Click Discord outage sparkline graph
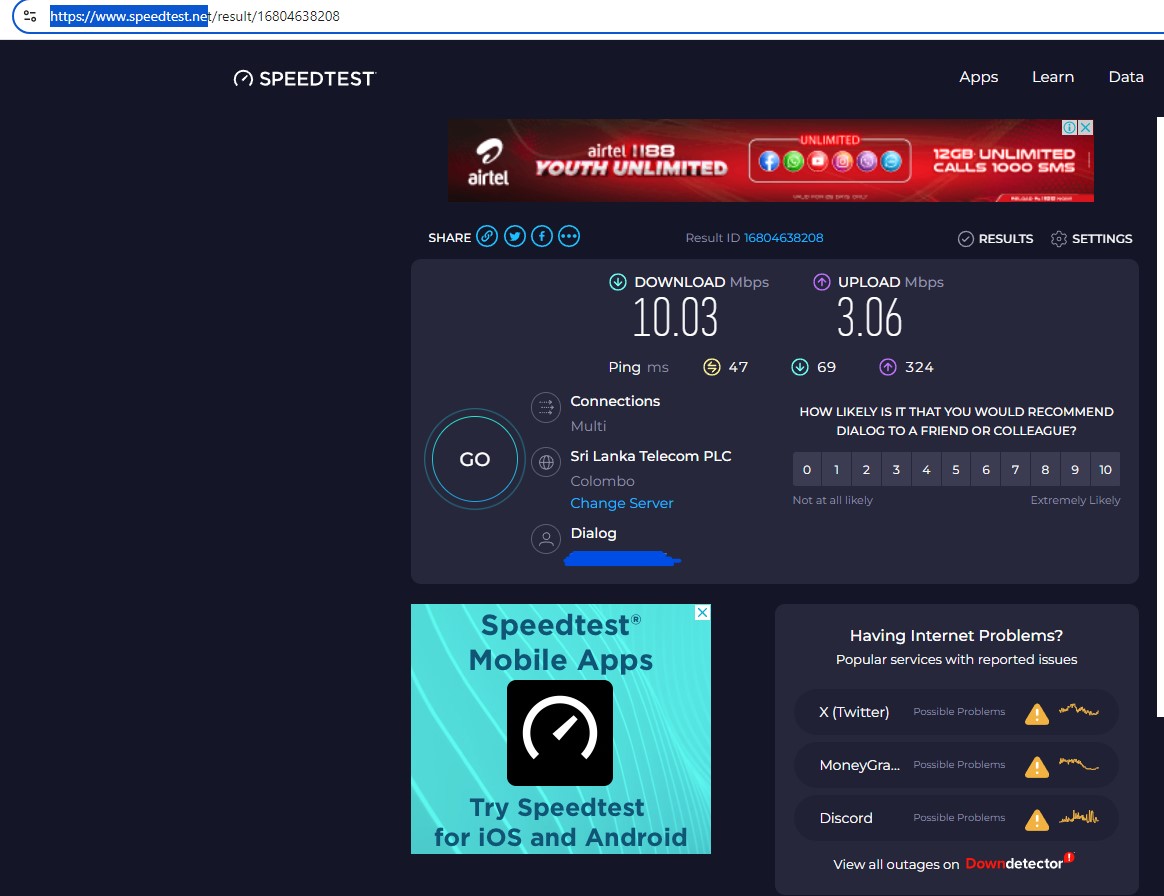Viewport: 1164px width, 896px height. pyautogui.click(x=1079, y=817)
